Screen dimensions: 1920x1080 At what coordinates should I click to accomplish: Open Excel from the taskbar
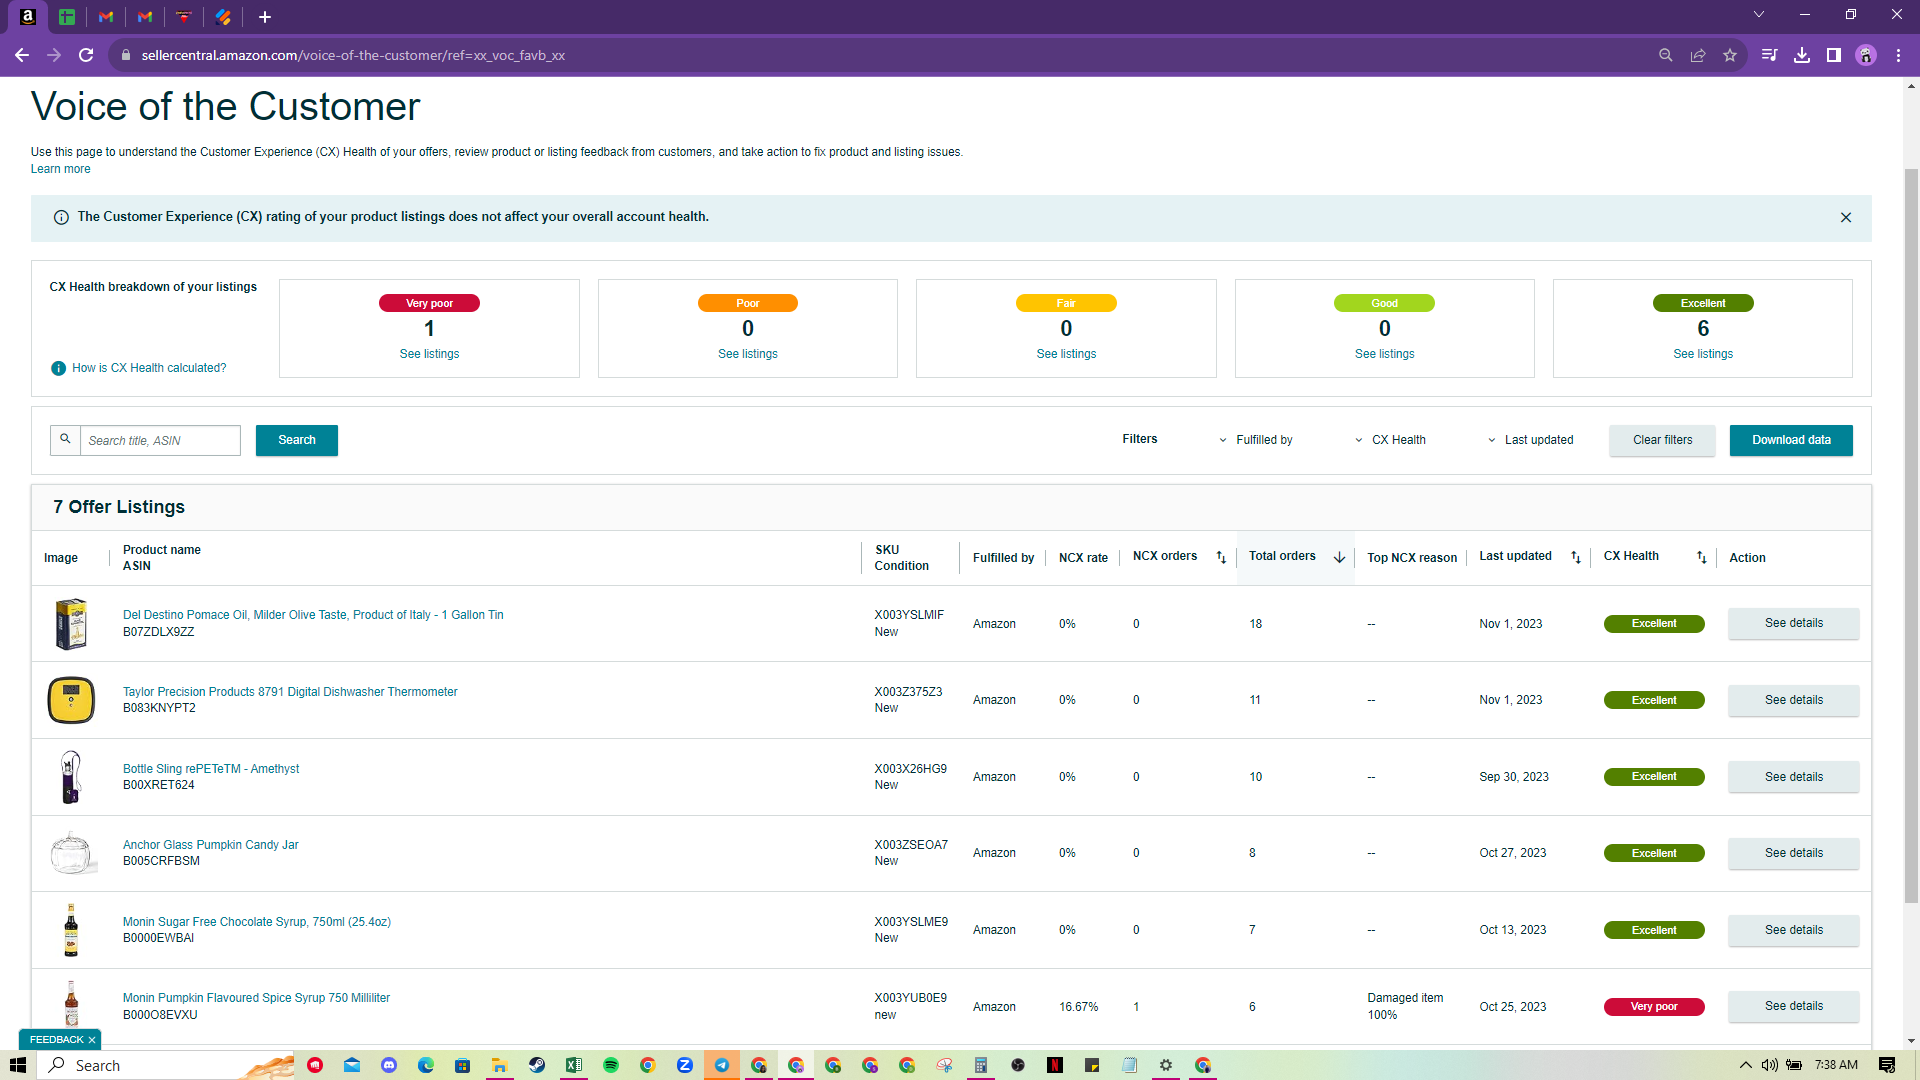[574, 1065]
